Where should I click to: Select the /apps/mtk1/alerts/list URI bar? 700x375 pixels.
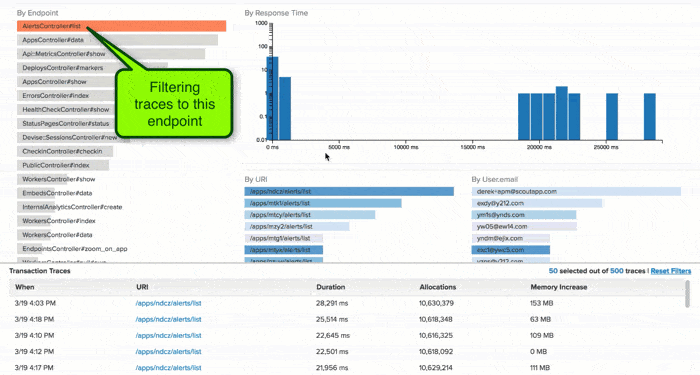323,203
